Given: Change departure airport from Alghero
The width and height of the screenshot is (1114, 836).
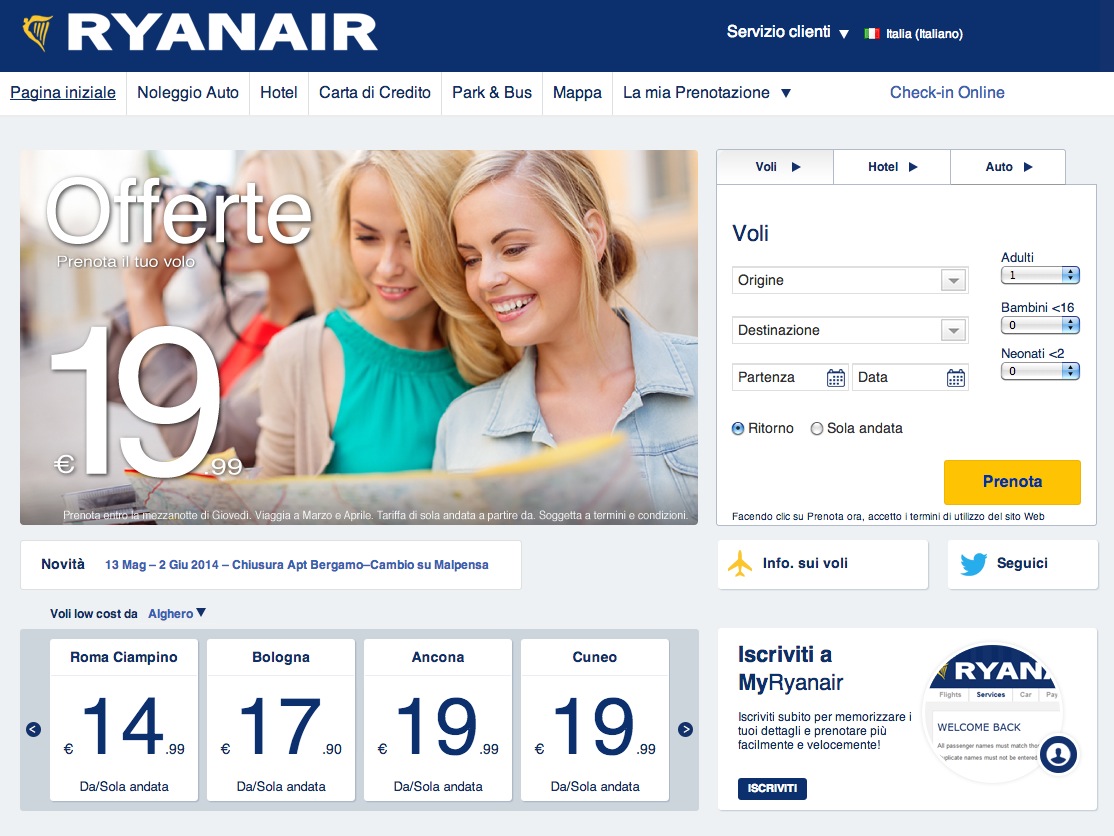Looking at the screenshot, I should point(176,614).
